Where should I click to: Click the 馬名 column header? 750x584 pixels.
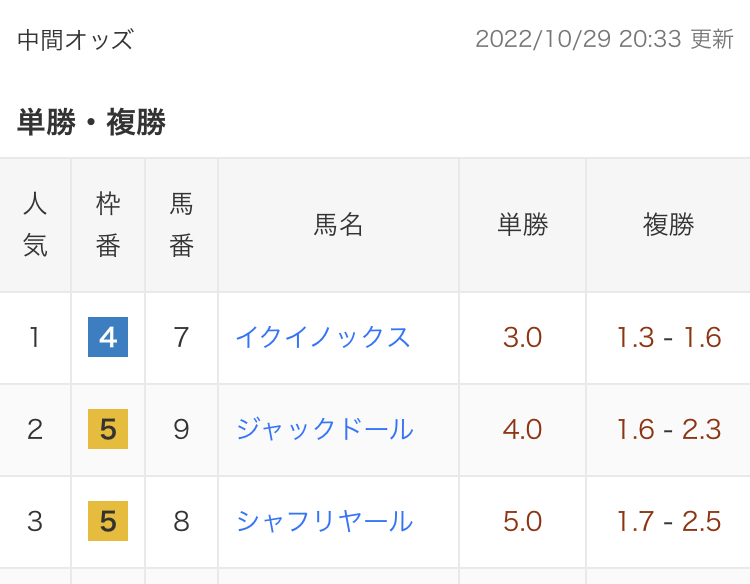coord(338,225)
